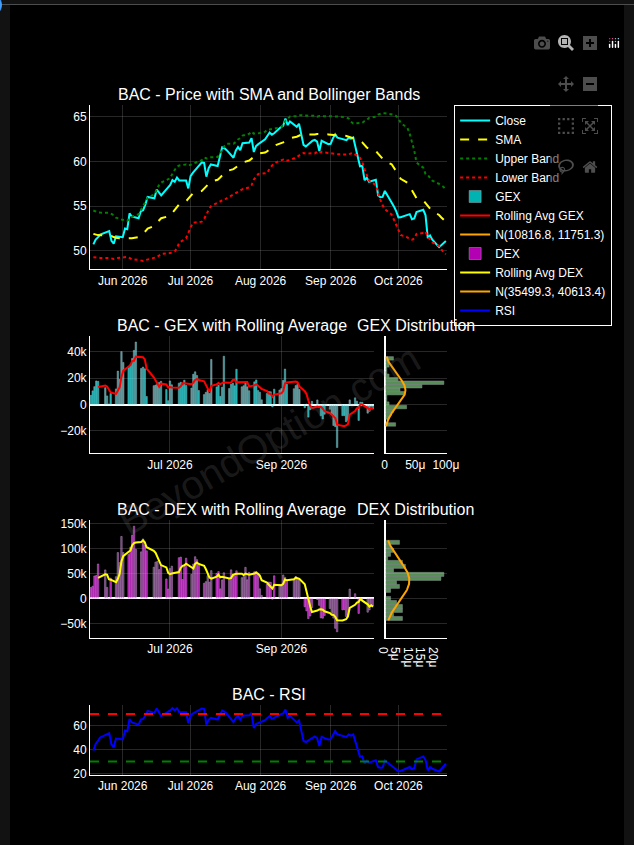Click '20μ' label on DEX Distribution axis
Image resolution: width=634 pixels, height=845 pixels.
point(431,657)
